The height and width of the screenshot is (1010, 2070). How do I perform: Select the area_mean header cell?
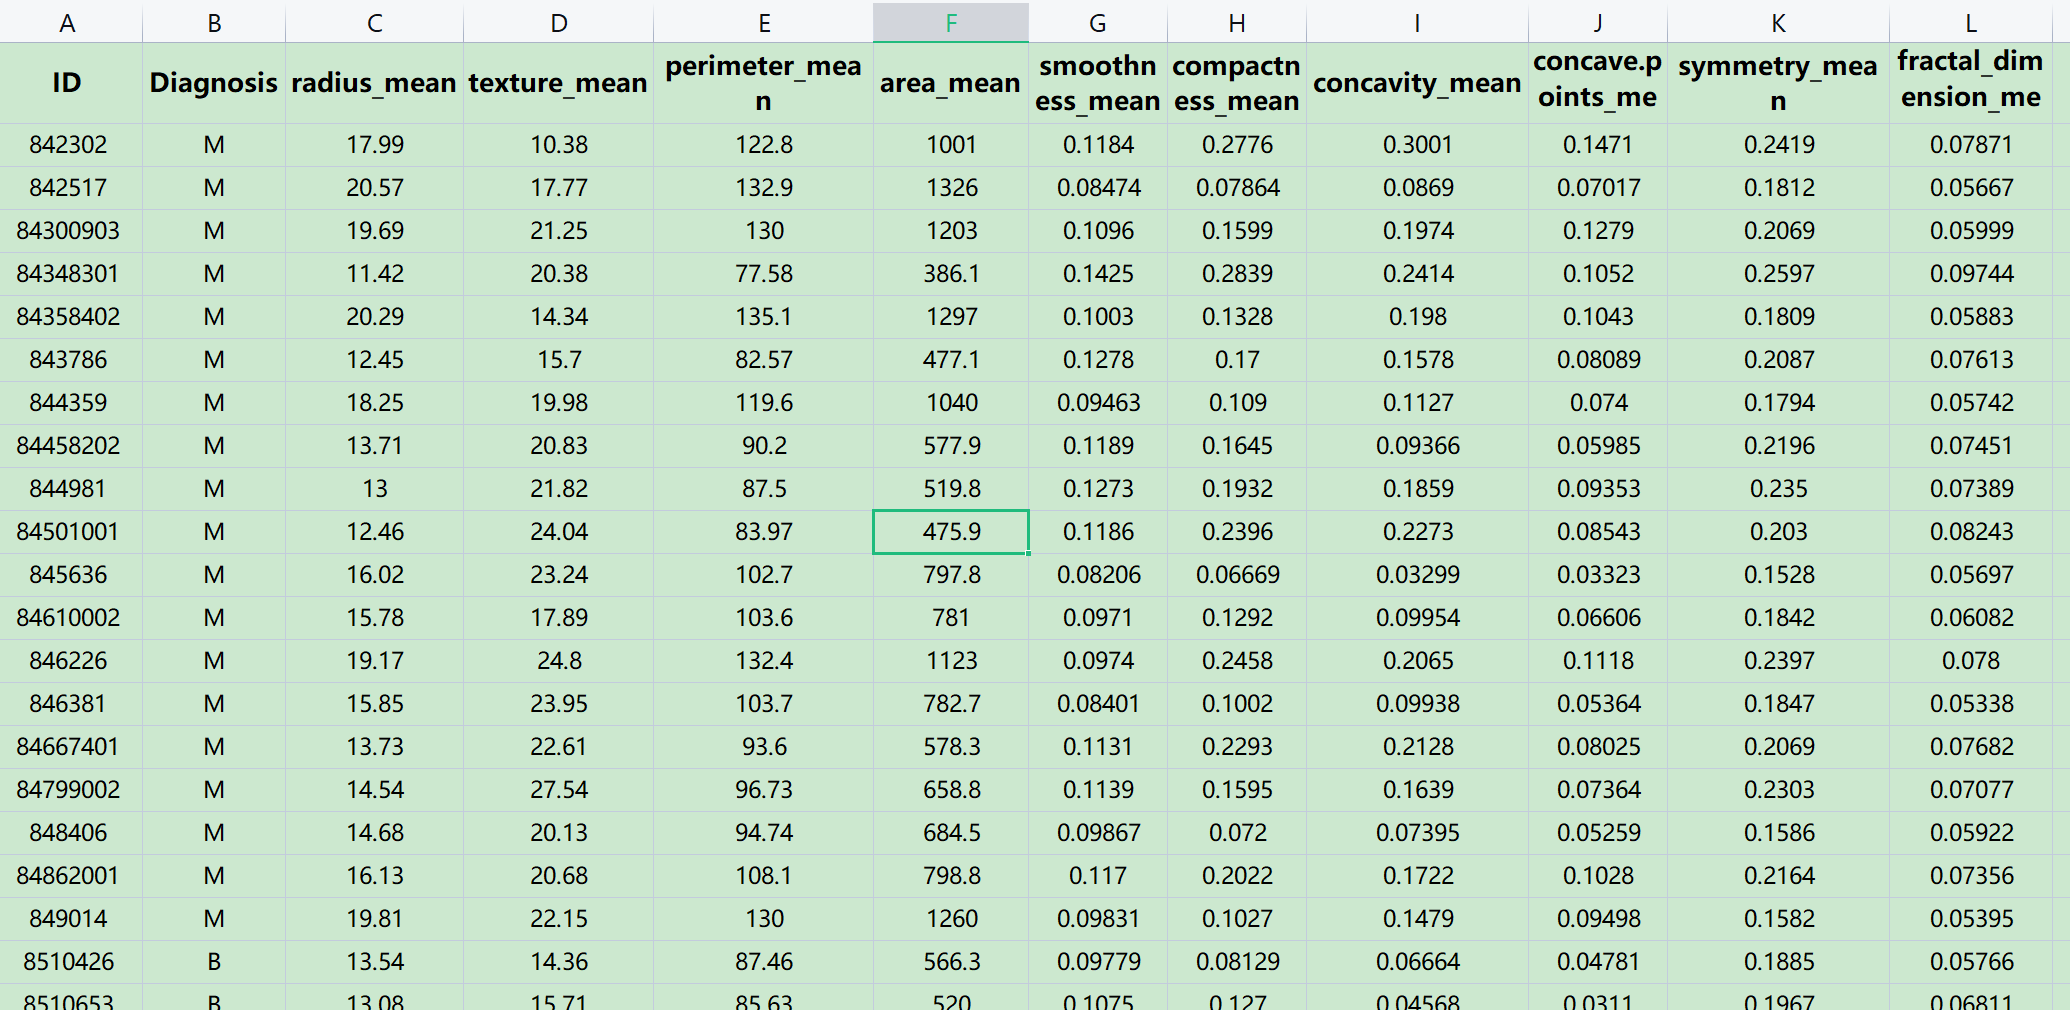950,83
